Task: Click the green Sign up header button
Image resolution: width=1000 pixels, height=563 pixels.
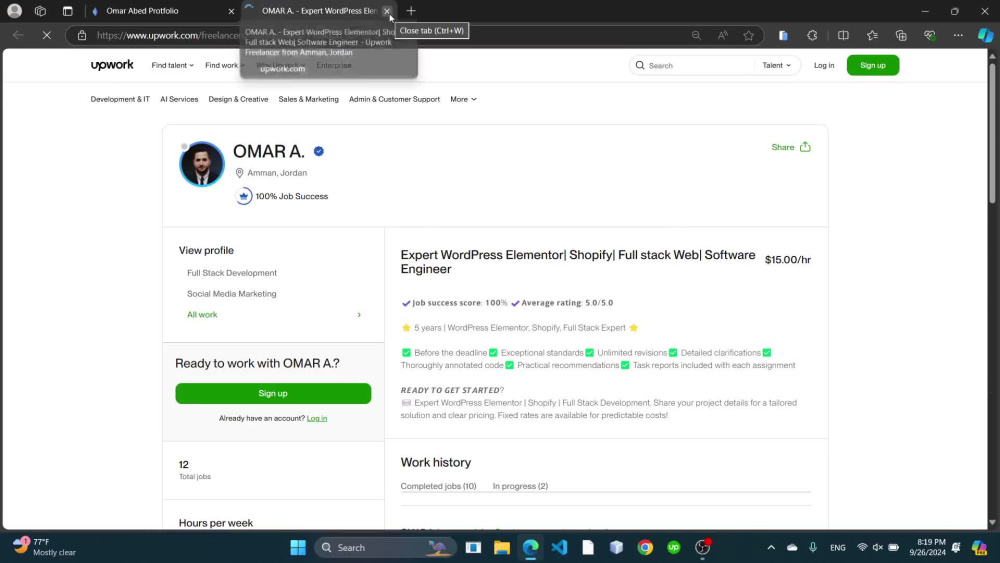Action: point(872,65)
